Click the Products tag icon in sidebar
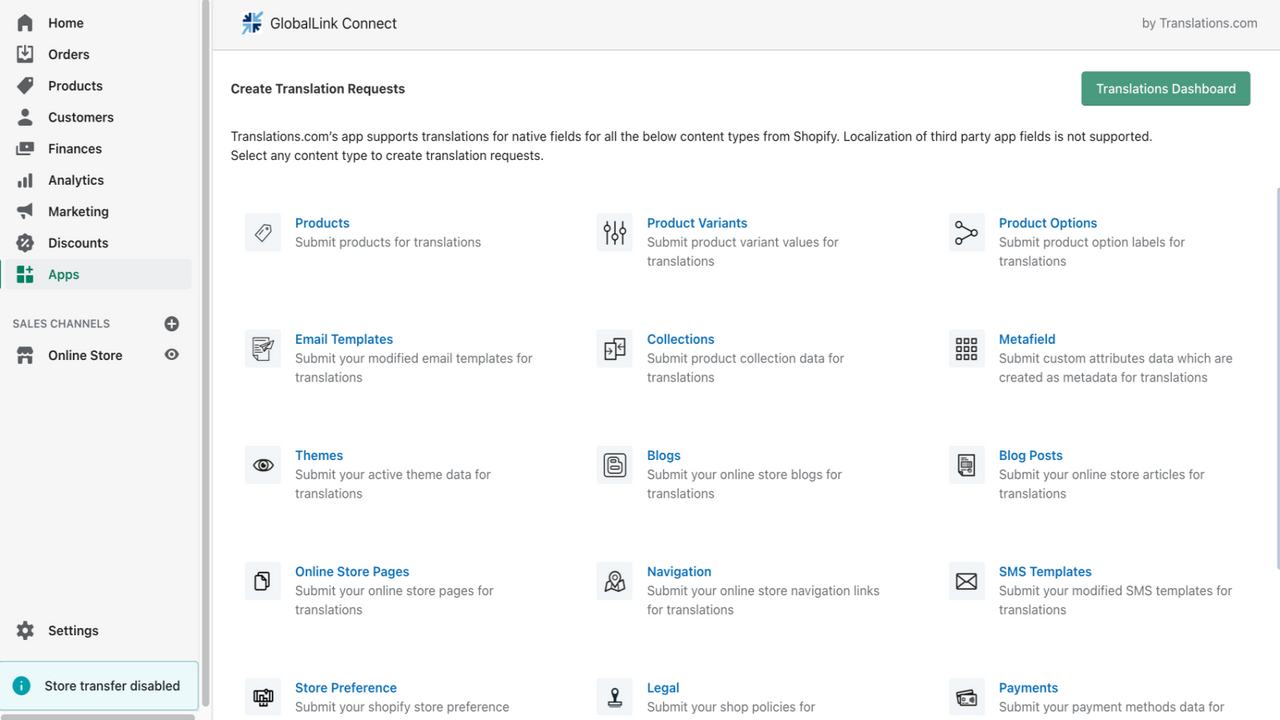The image size is (1280, 720). 25,86
